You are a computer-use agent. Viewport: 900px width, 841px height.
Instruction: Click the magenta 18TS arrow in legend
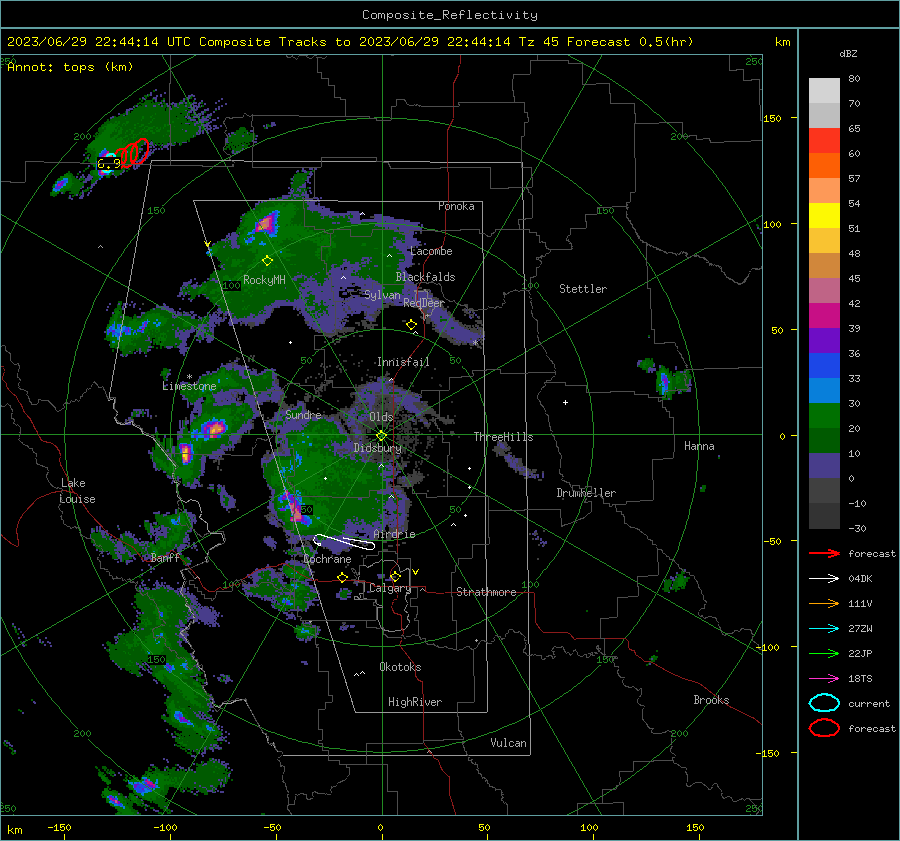coord(824,679)
